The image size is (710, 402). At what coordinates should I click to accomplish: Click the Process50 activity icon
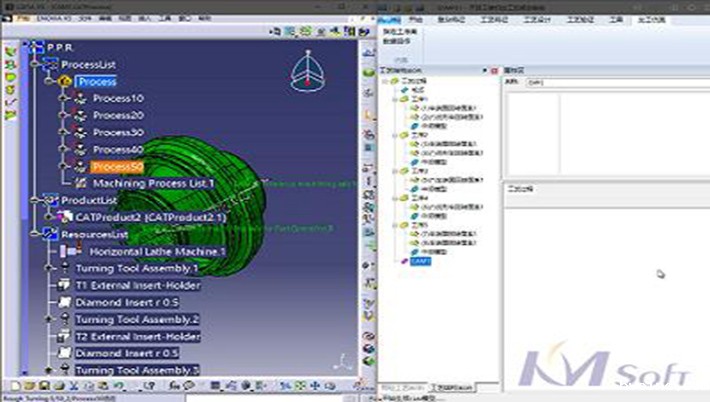(x=79, y=167)
